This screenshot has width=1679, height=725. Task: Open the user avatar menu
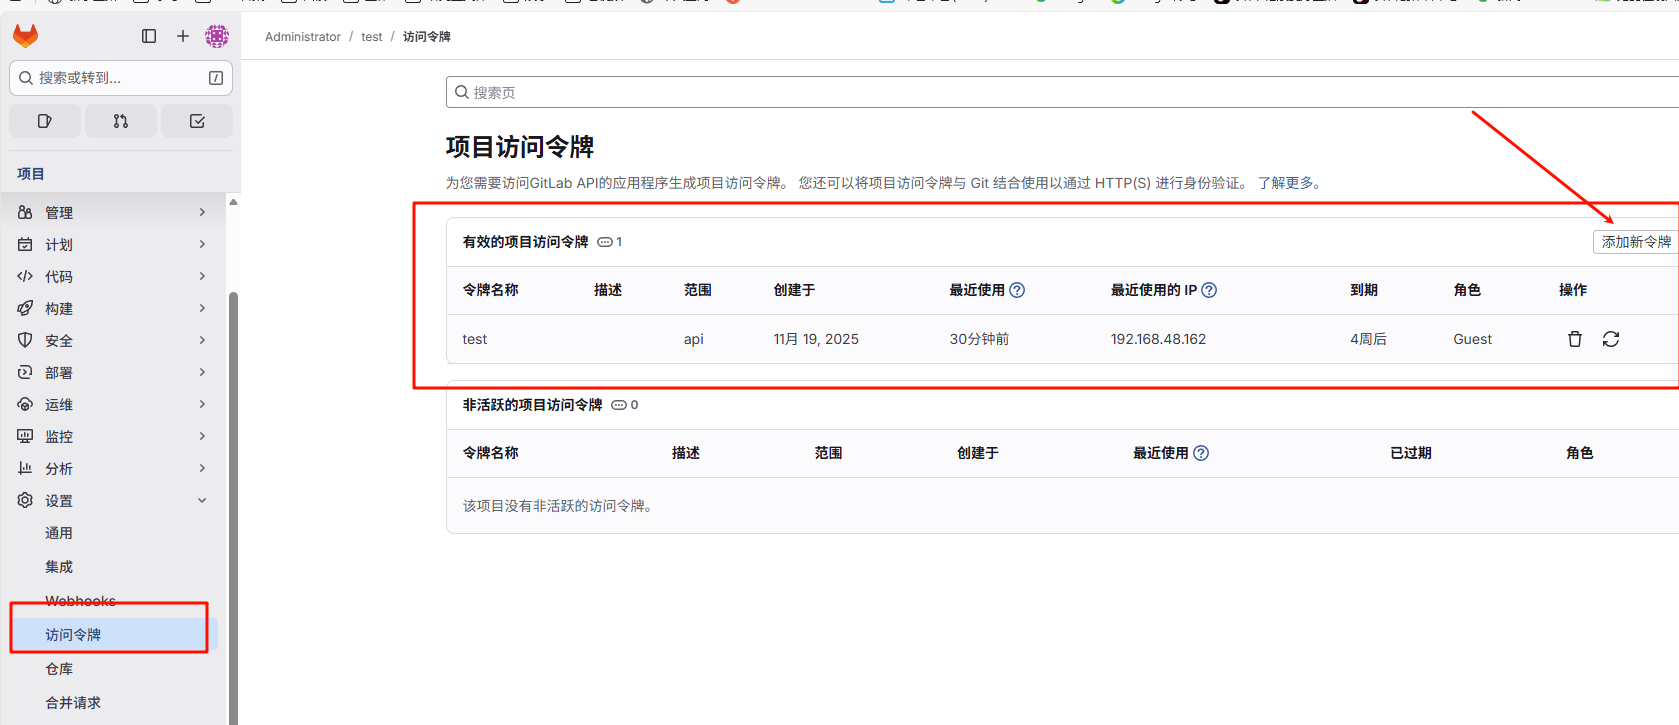click(x=217, y=36)
